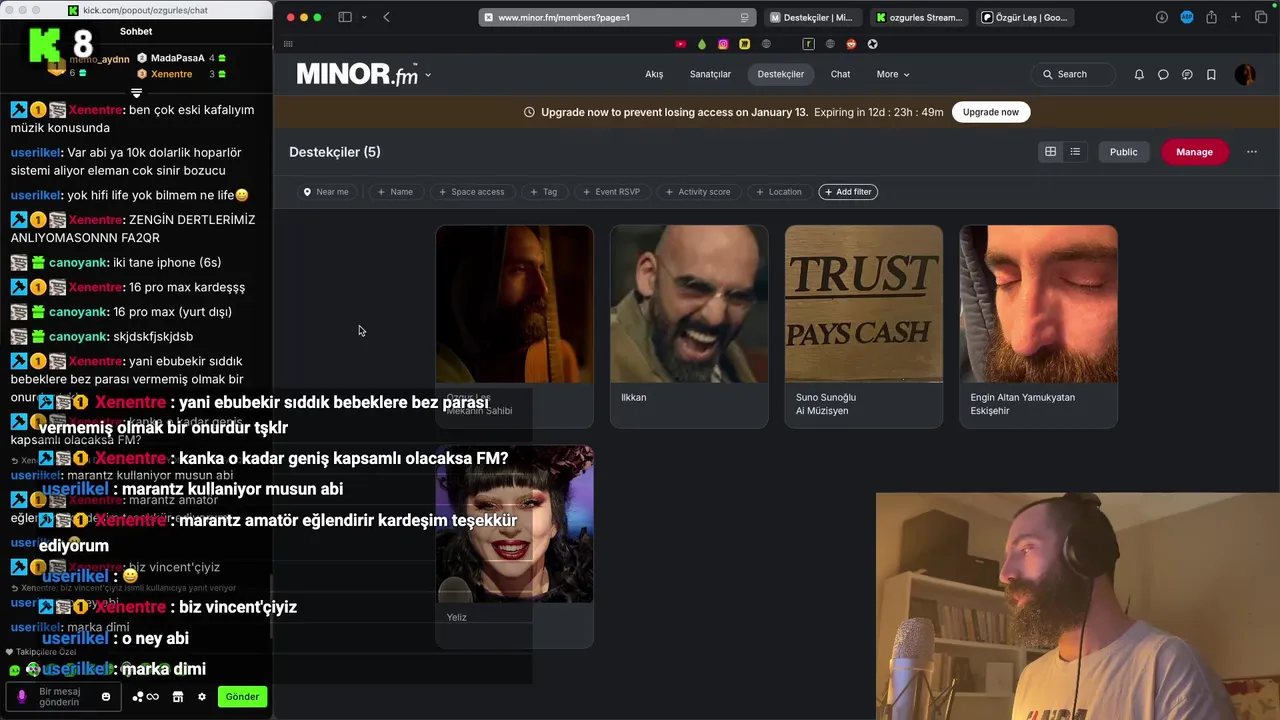The image size is (1280, 720).
Task: Open the Mekanın Sahibi member card
Action: [x=514, y=326]
